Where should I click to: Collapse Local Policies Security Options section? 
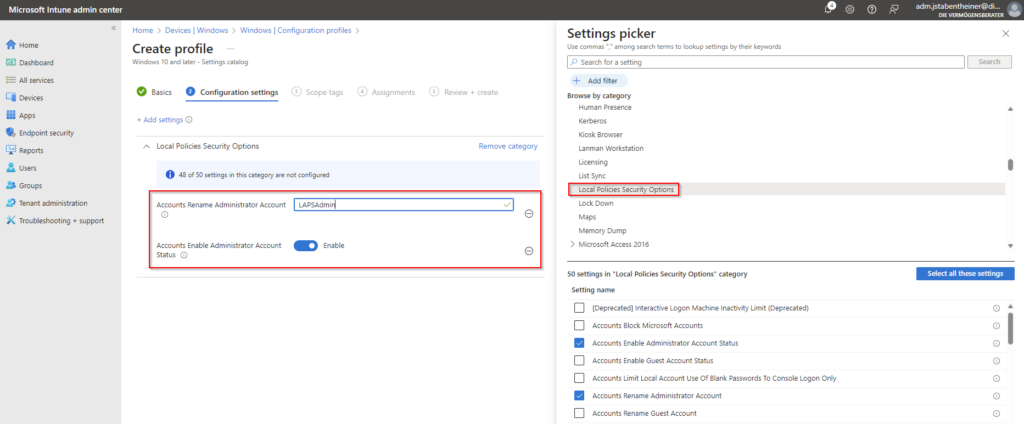(x=145, y=146)
